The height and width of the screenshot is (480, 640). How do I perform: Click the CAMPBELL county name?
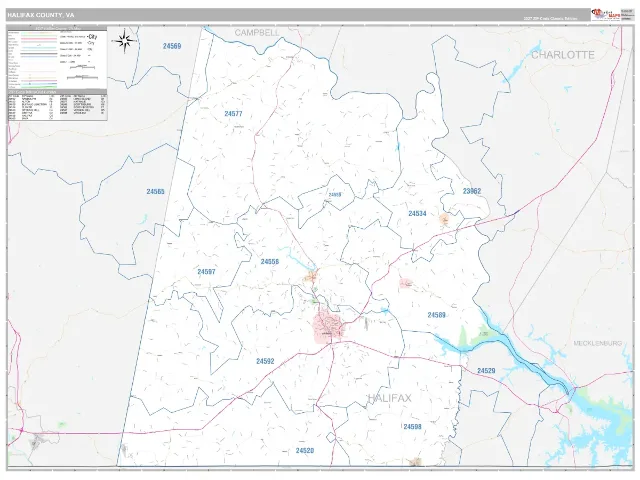[257, 33]
